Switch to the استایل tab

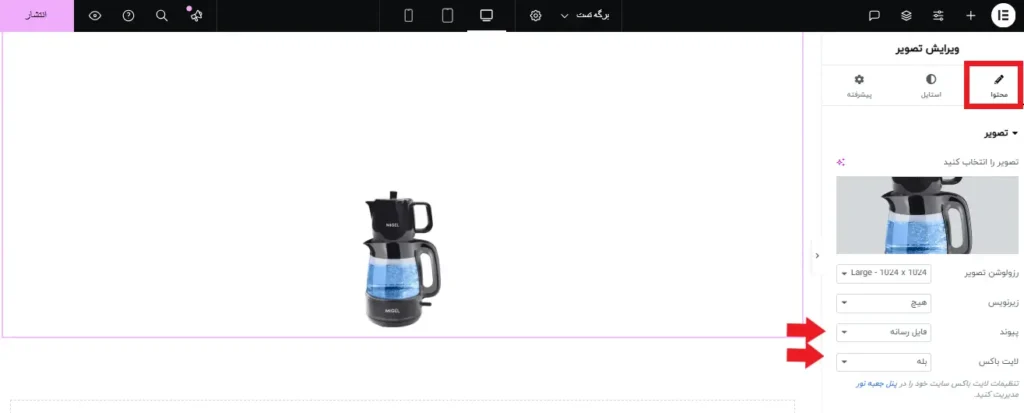tap(931, 86)
